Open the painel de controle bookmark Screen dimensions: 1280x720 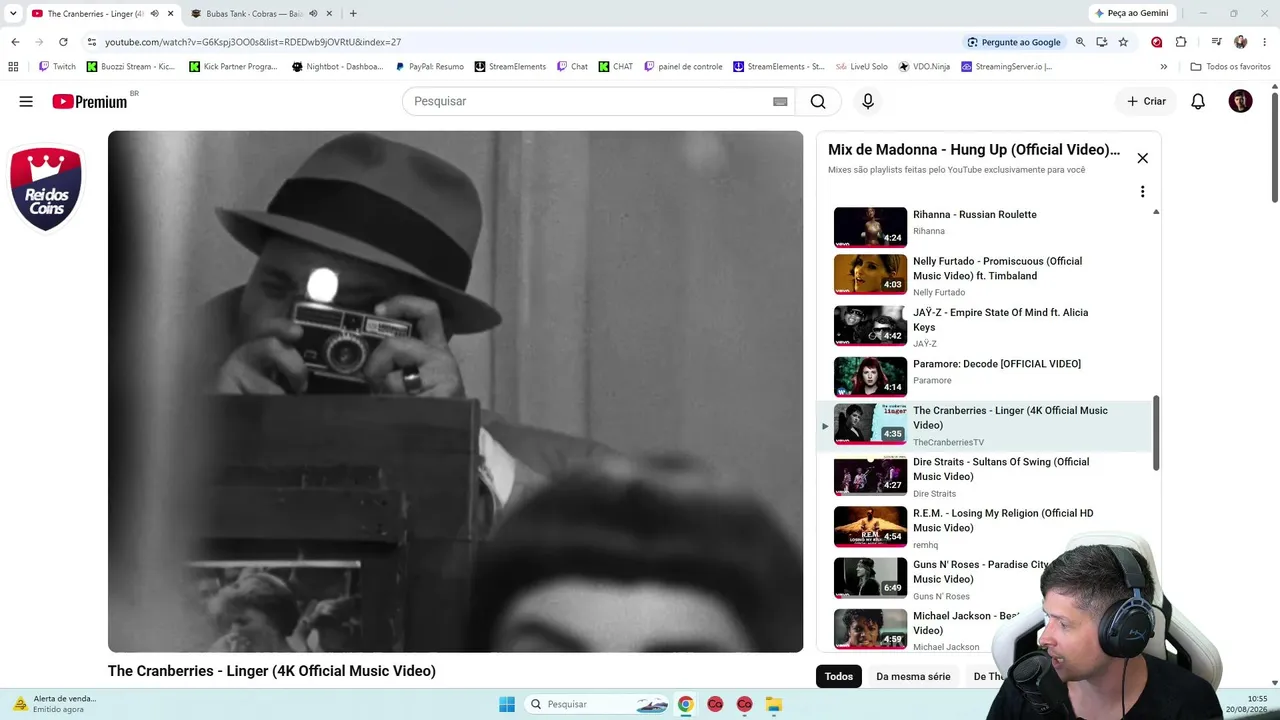click(x=683, y=67)
